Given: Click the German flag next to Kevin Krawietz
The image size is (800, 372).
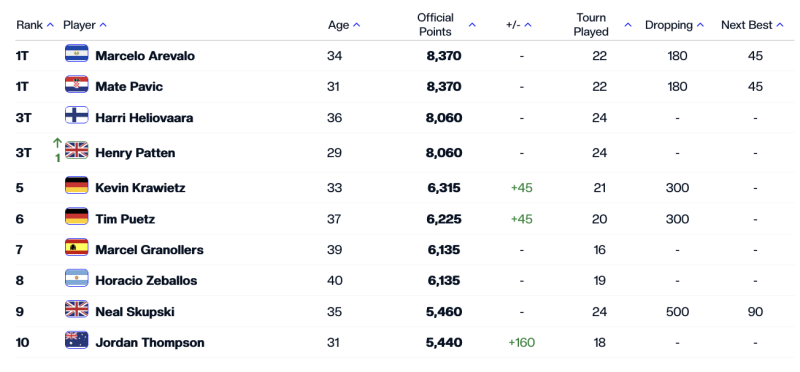Looking at the screenshot, I should (77, 186).
